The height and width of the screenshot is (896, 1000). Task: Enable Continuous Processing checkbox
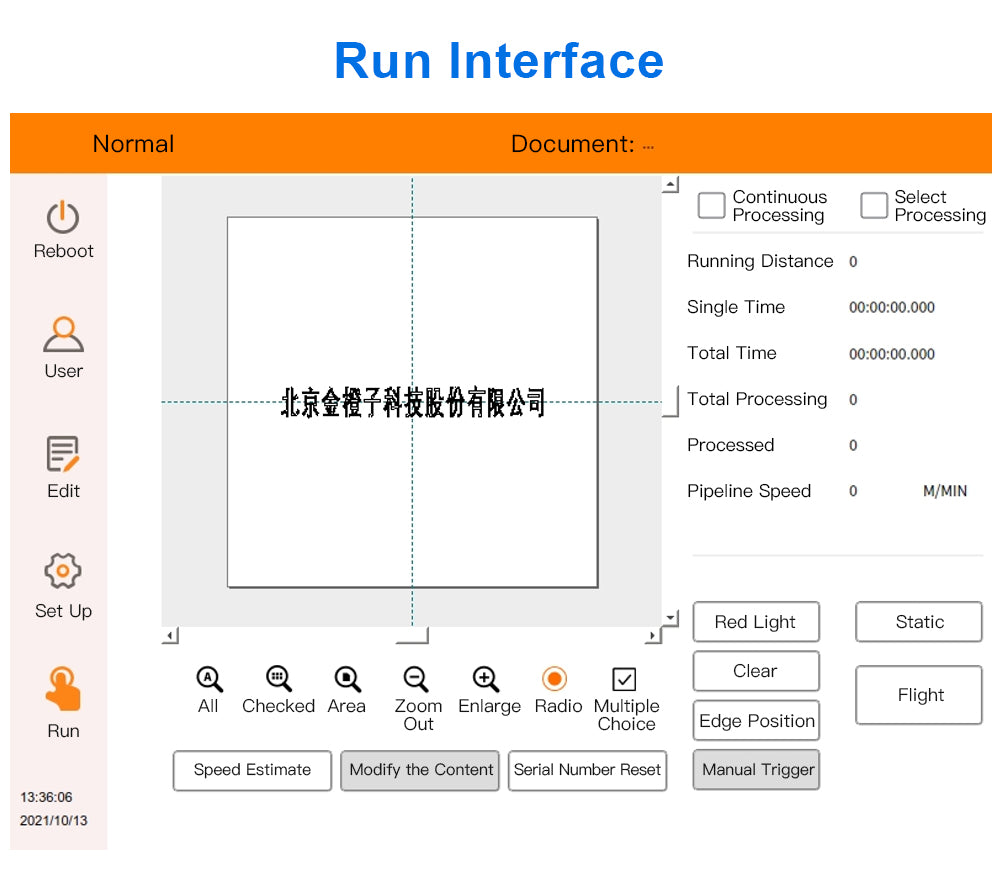[x=712, y=206]
